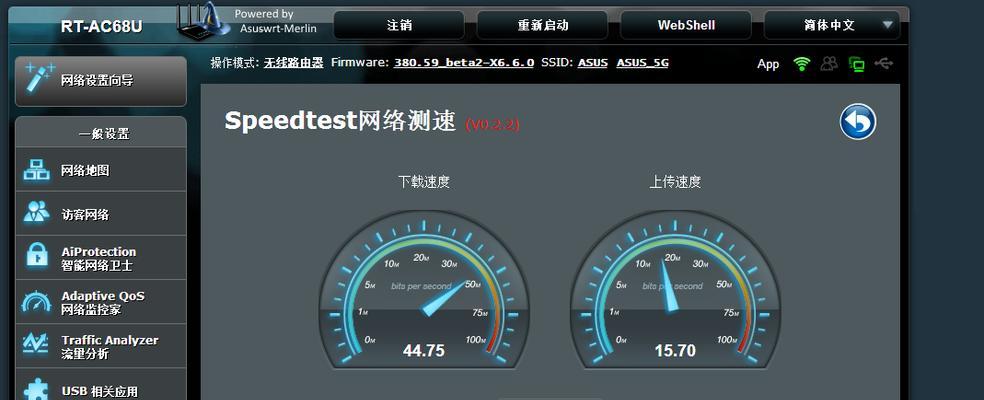Click the blue back arrow icon
This screenshot has width=984, height=400.
858,122
